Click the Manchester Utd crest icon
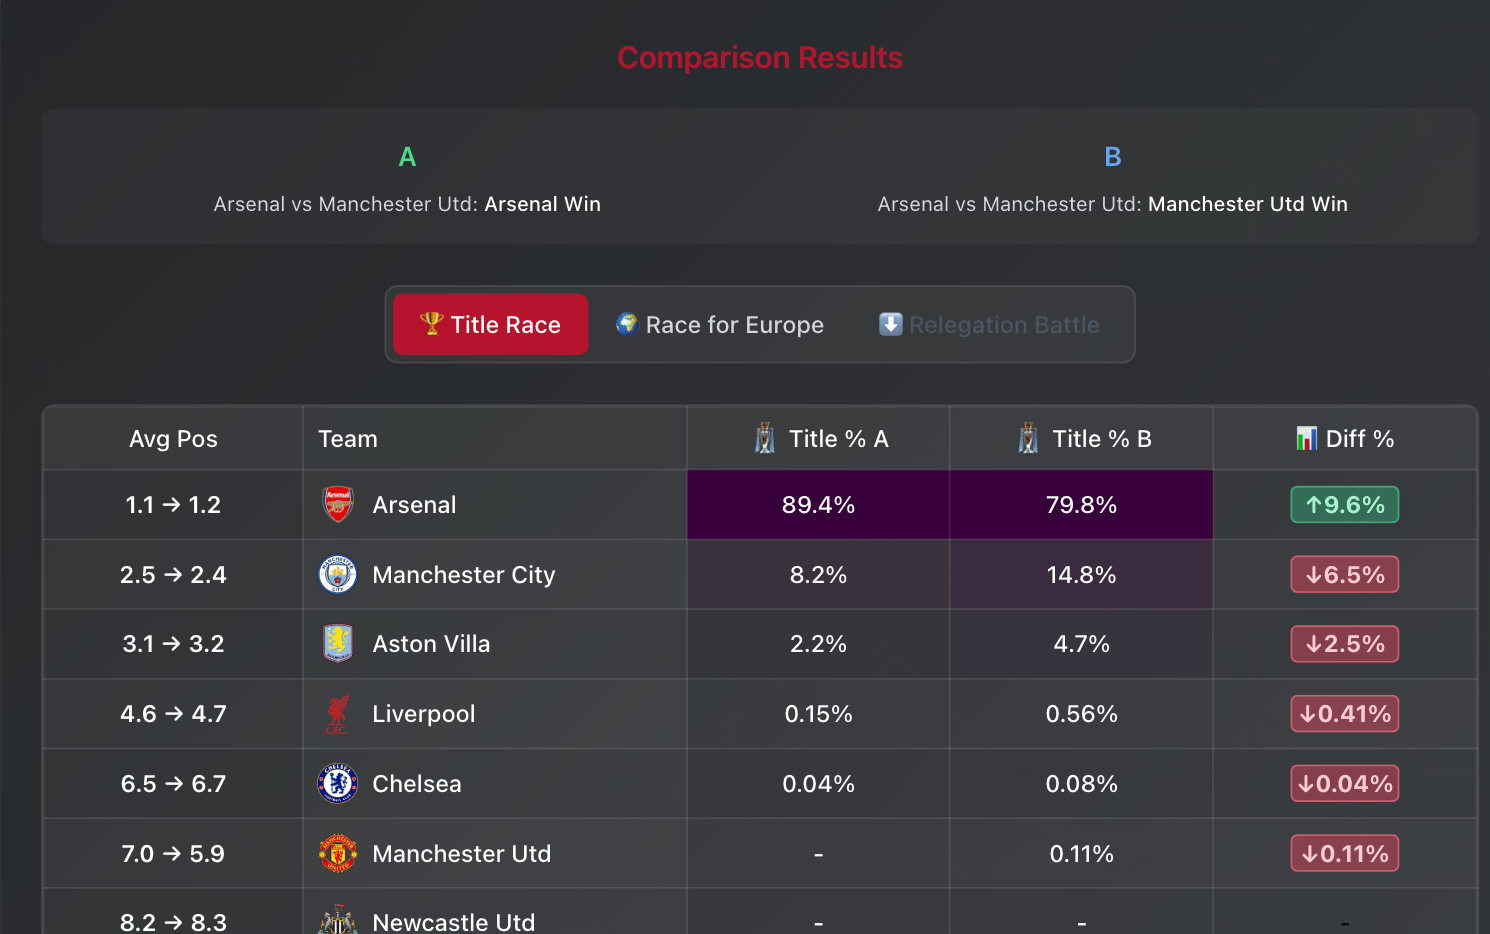The height and width of the screenshot is (934, 1490). pos(338,854)
